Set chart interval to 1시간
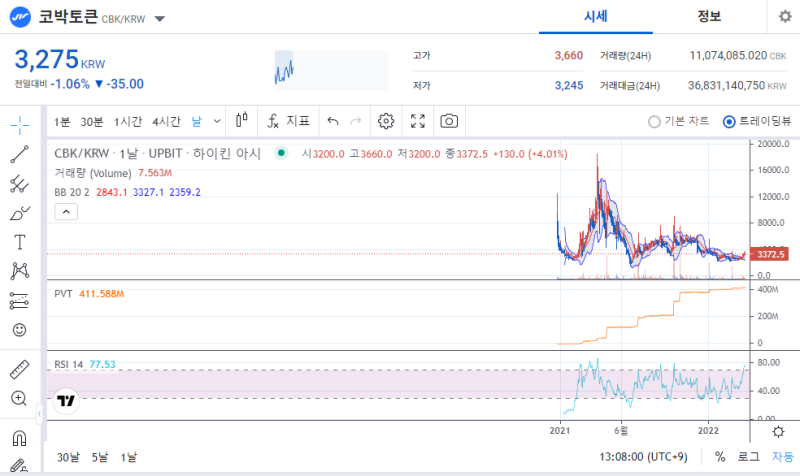Viewport: 800px width, 476px height. (128, 122)
